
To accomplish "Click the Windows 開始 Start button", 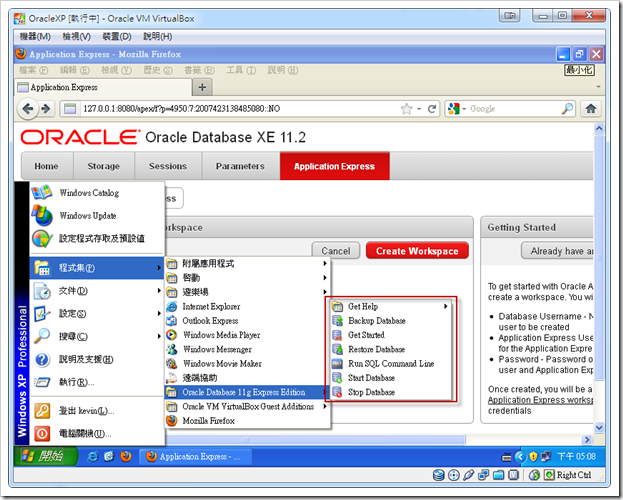I will [45, 456].
